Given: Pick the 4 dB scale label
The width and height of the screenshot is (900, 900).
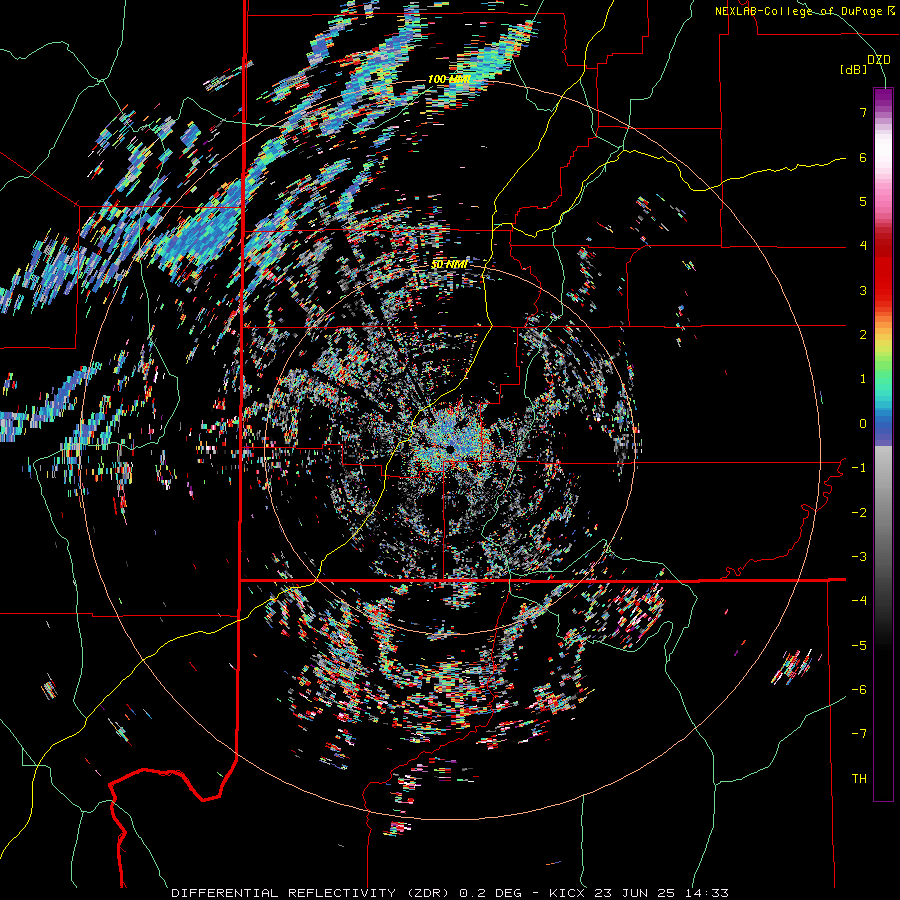Looking at the screenshot, I should click(863, 246).
